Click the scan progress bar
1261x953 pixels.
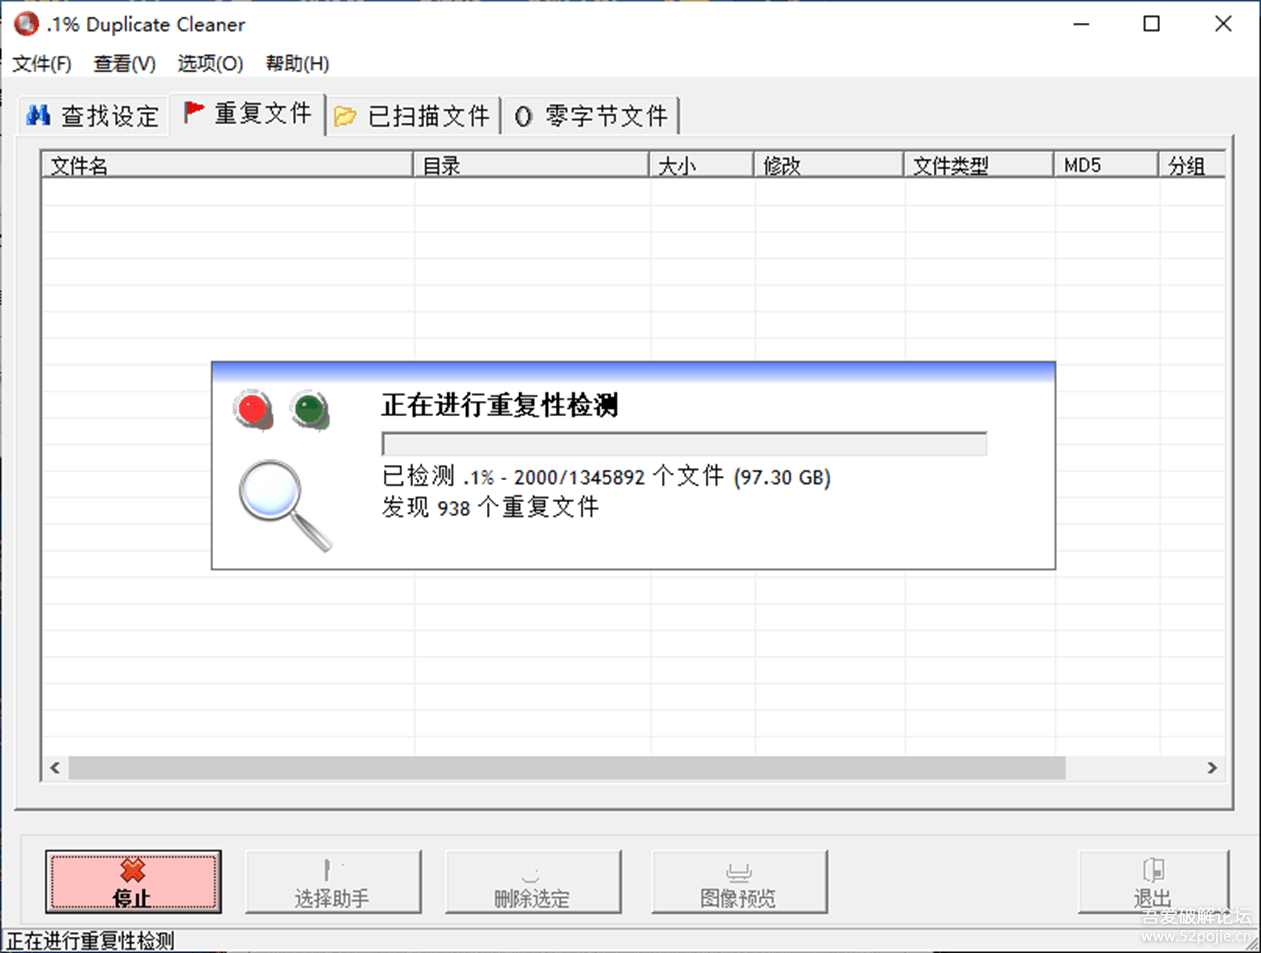point(683,443)
